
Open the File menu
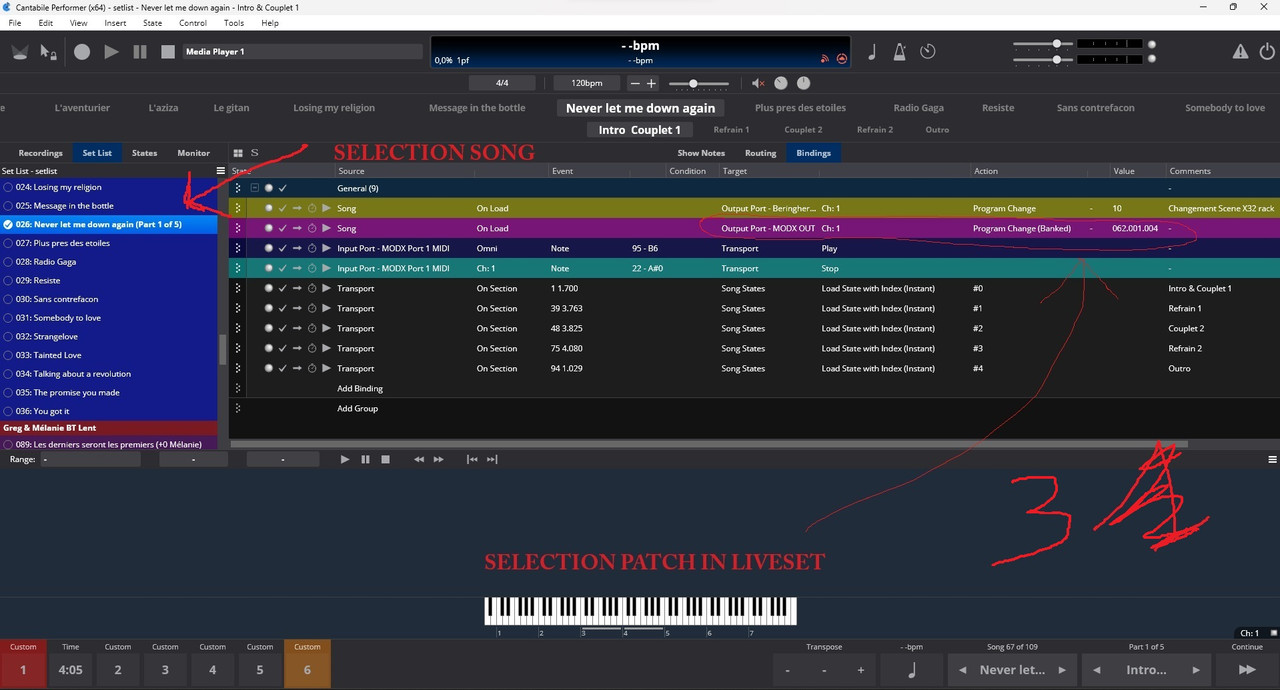pyautogui.click(x=15, y=23)
